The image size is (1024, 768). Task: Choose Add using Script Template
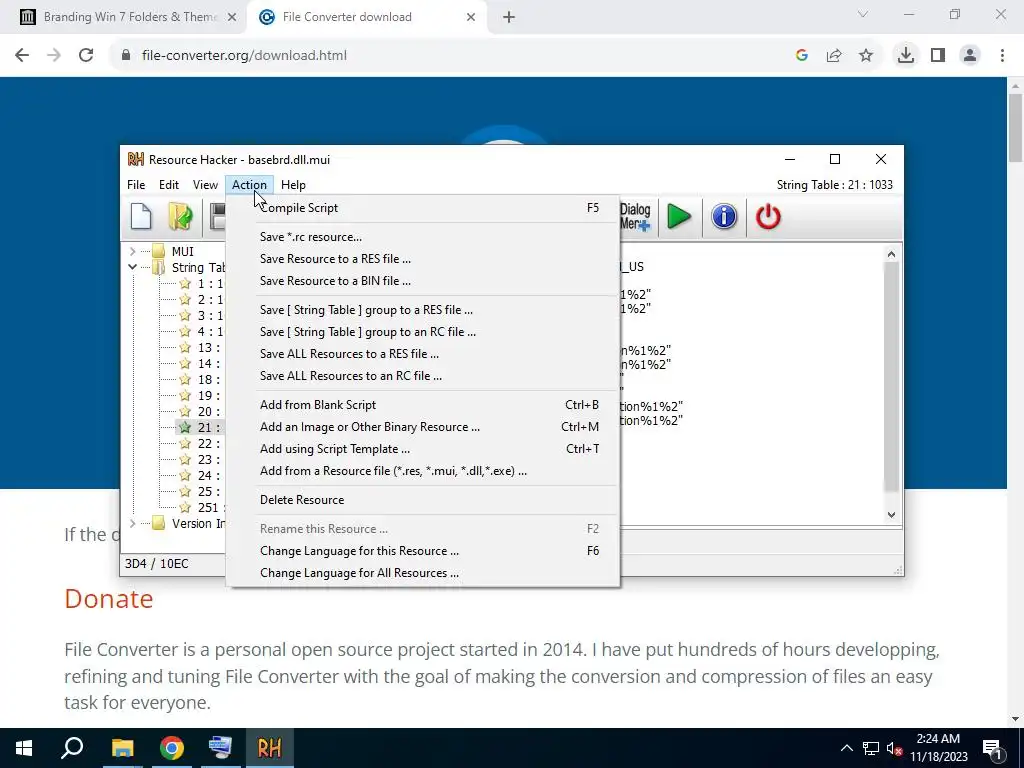pos(423,449)
